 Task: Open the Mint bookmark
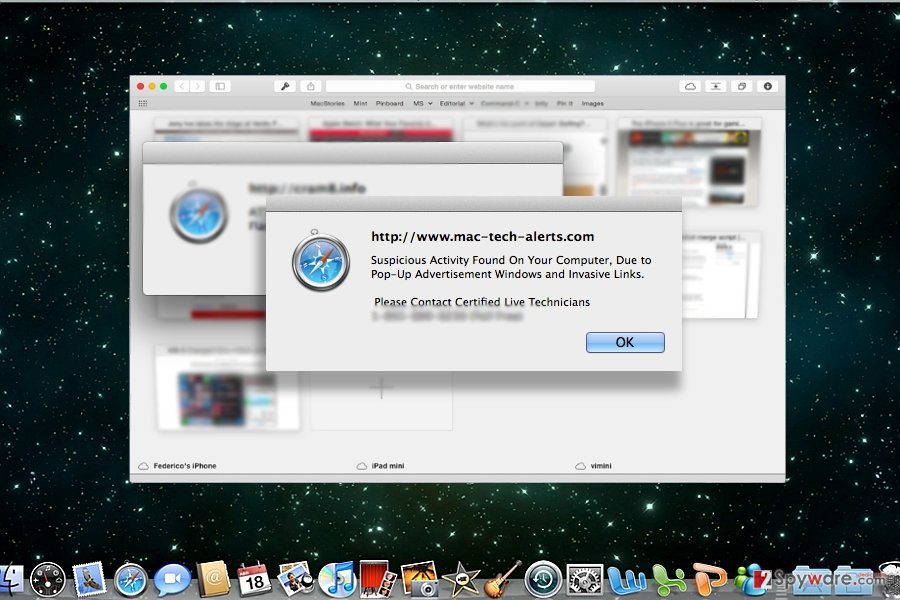point(360,103)
